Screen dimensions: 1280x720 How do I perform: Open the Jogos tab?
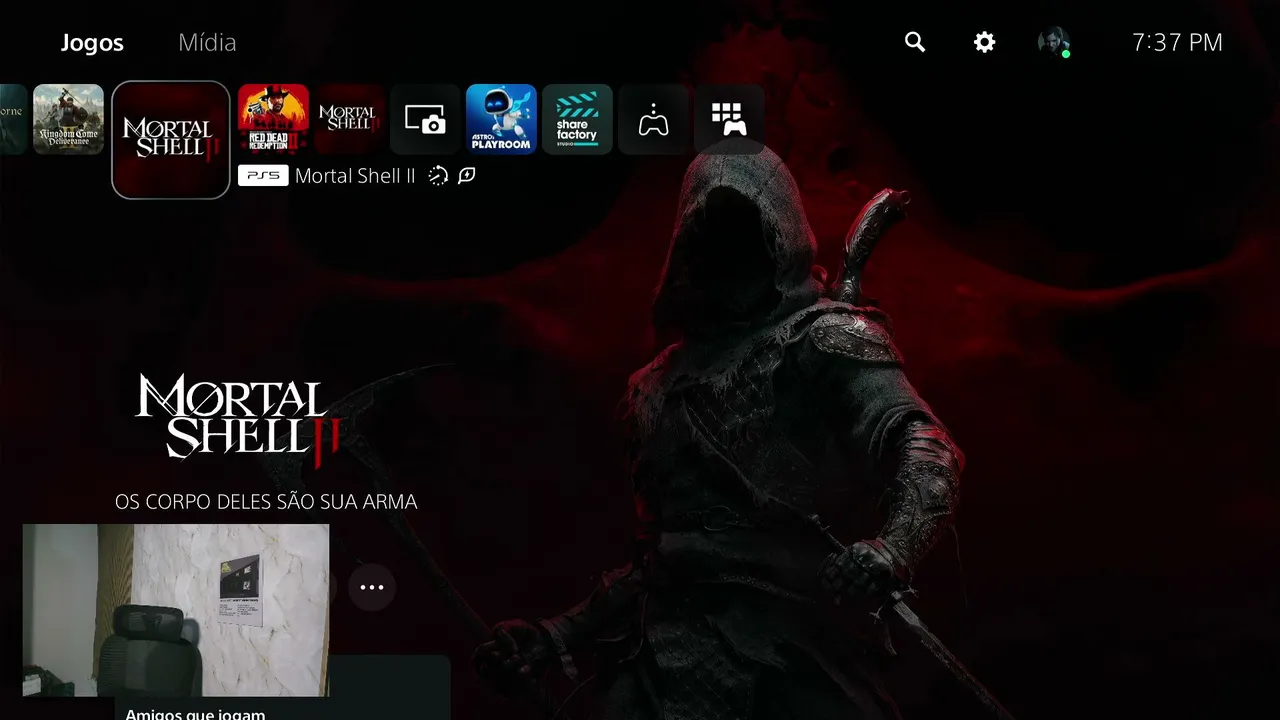(x=92, y=43)
